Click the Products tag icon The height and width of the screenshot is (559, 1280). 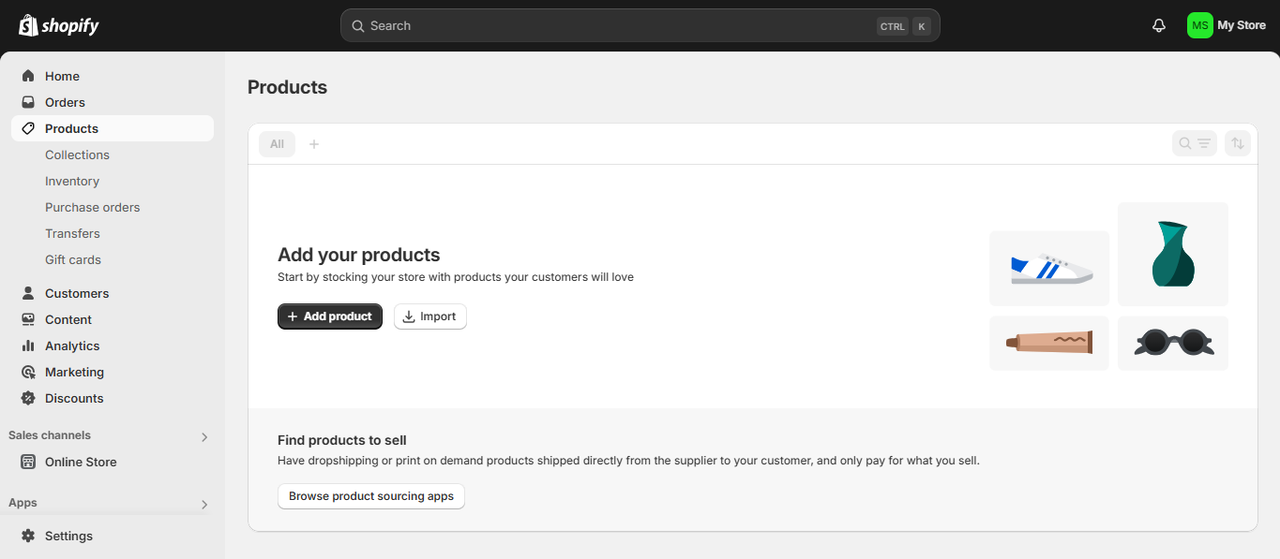click(28, 128)
